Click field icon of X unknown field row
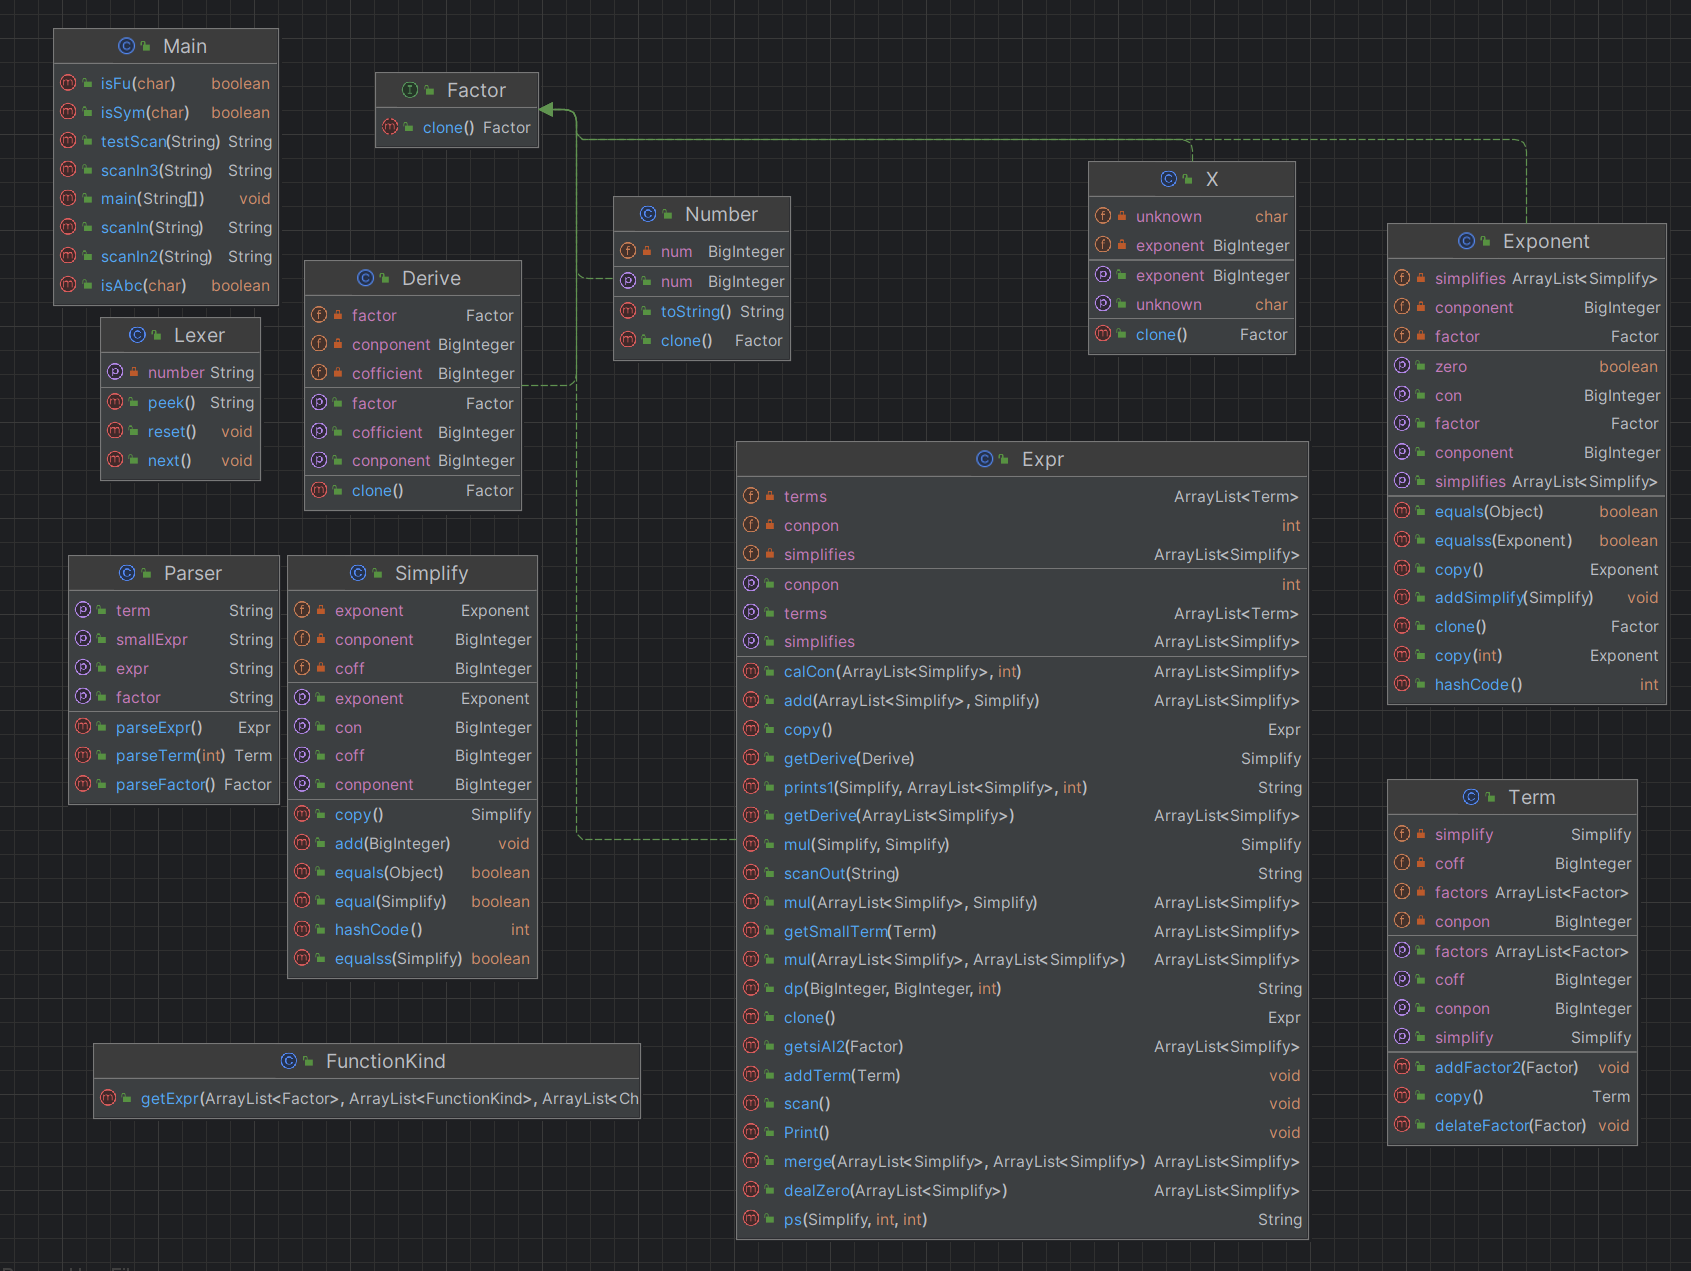 [x=1103, y=216]
